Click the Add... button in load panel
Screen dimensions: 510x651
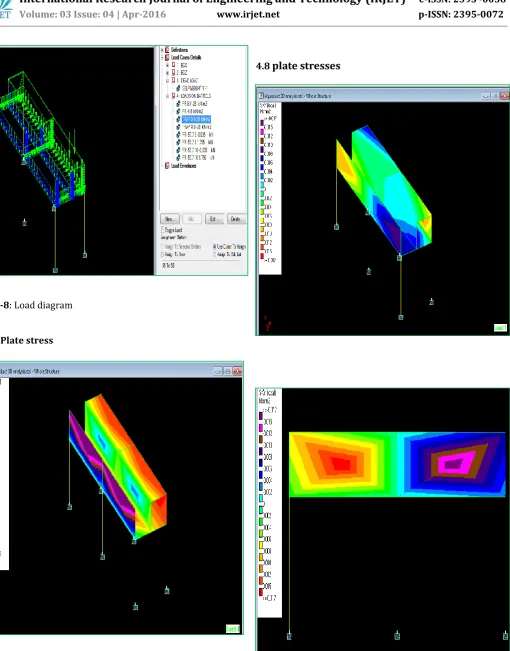(192, 219)
